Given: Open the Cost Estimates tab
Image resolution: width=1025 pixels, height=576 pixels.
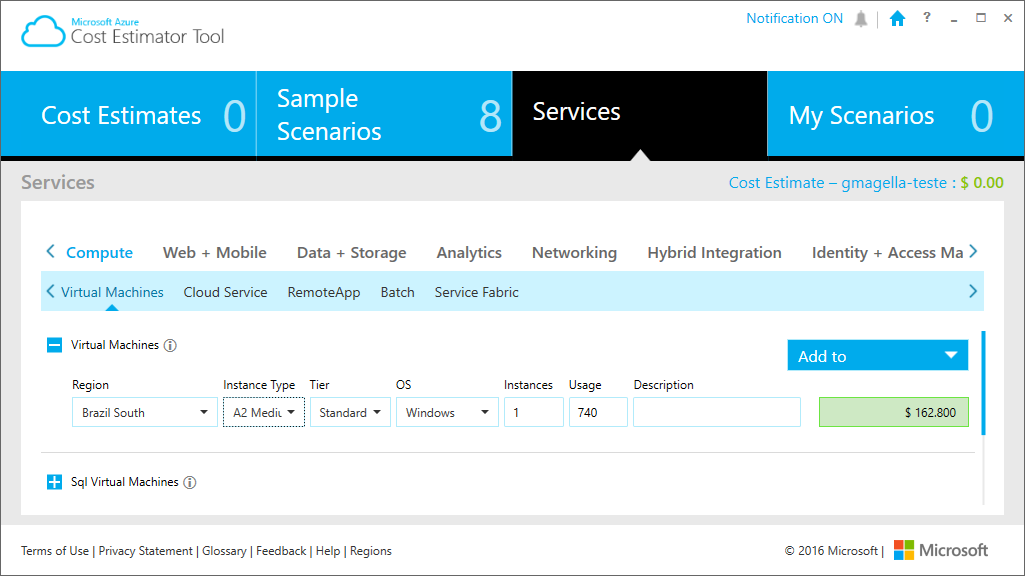Looking at the screenshot, I should coord(128,114).
